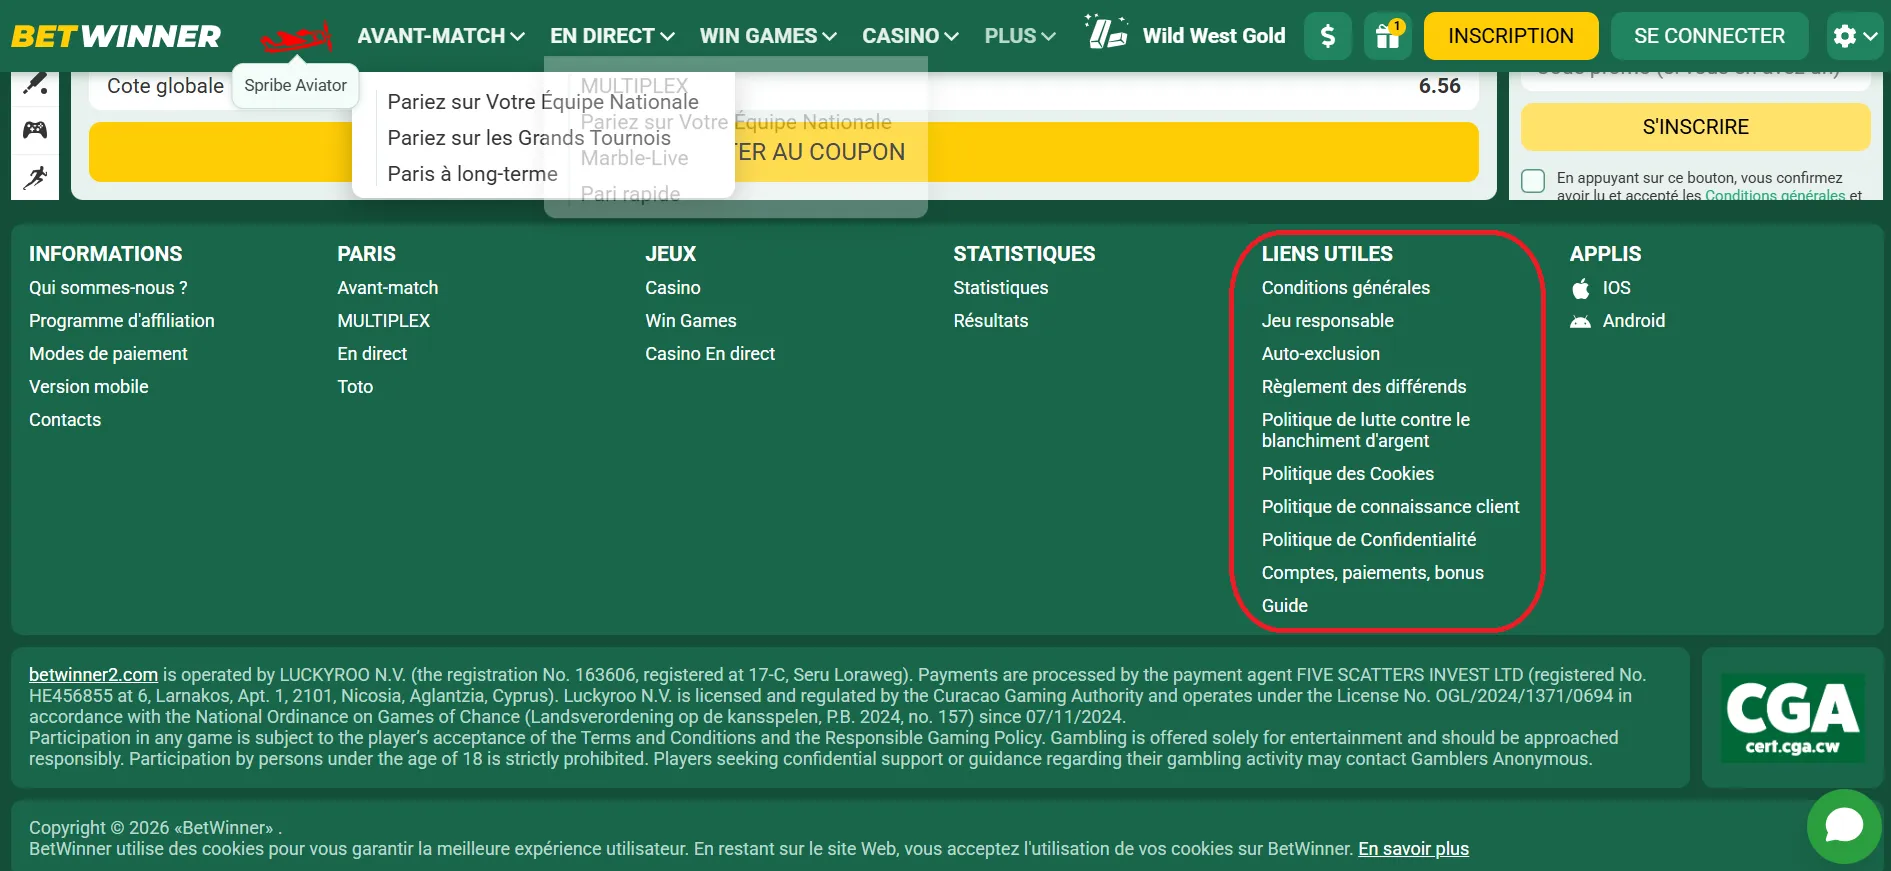Select the running athlete sidebar icon

tap(35, 177)
